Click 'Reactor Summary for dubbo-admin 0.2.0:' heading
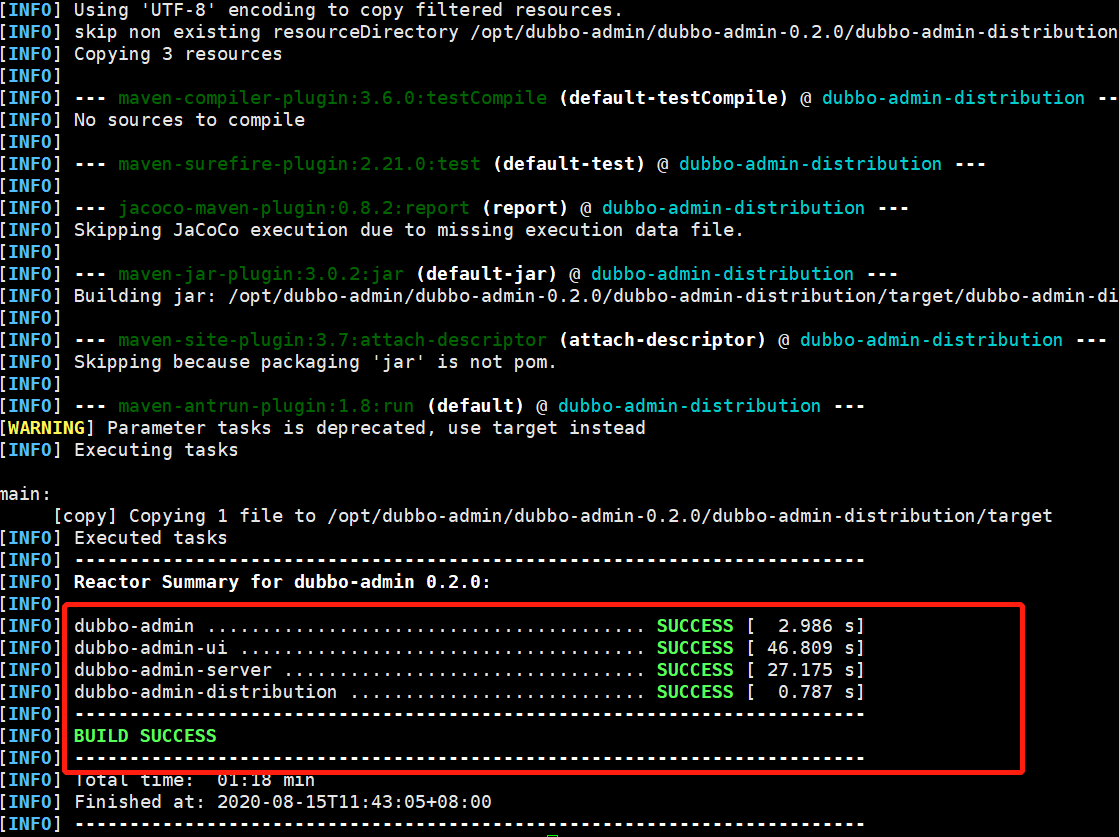The width and height of the screenshot is (1119, 837). click(x=282, y=582)
